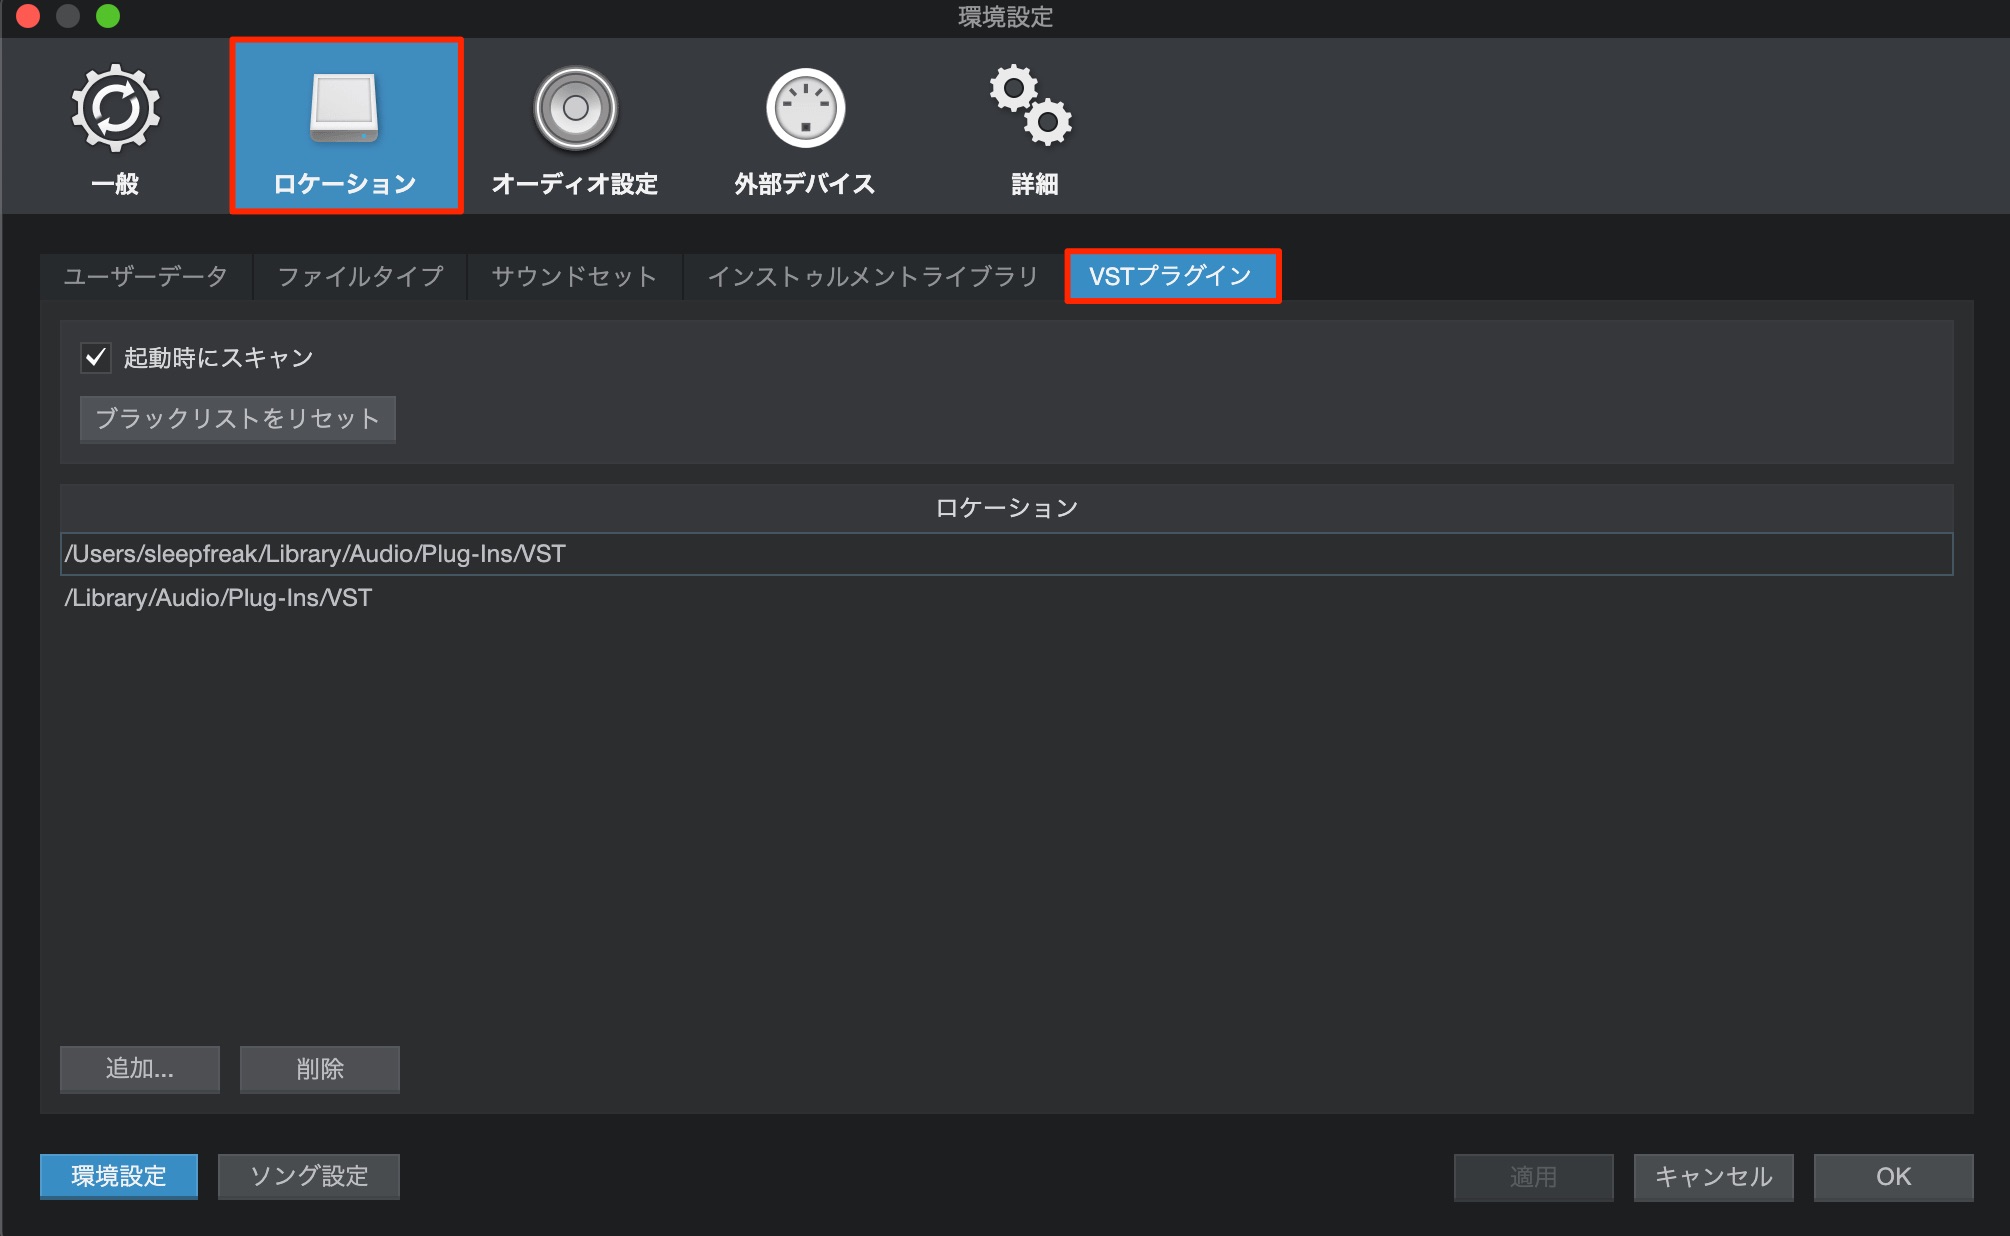Switch to the サウンドセット tab
The width and height of the screenshot is (2010, 1236).
point(574,276)
